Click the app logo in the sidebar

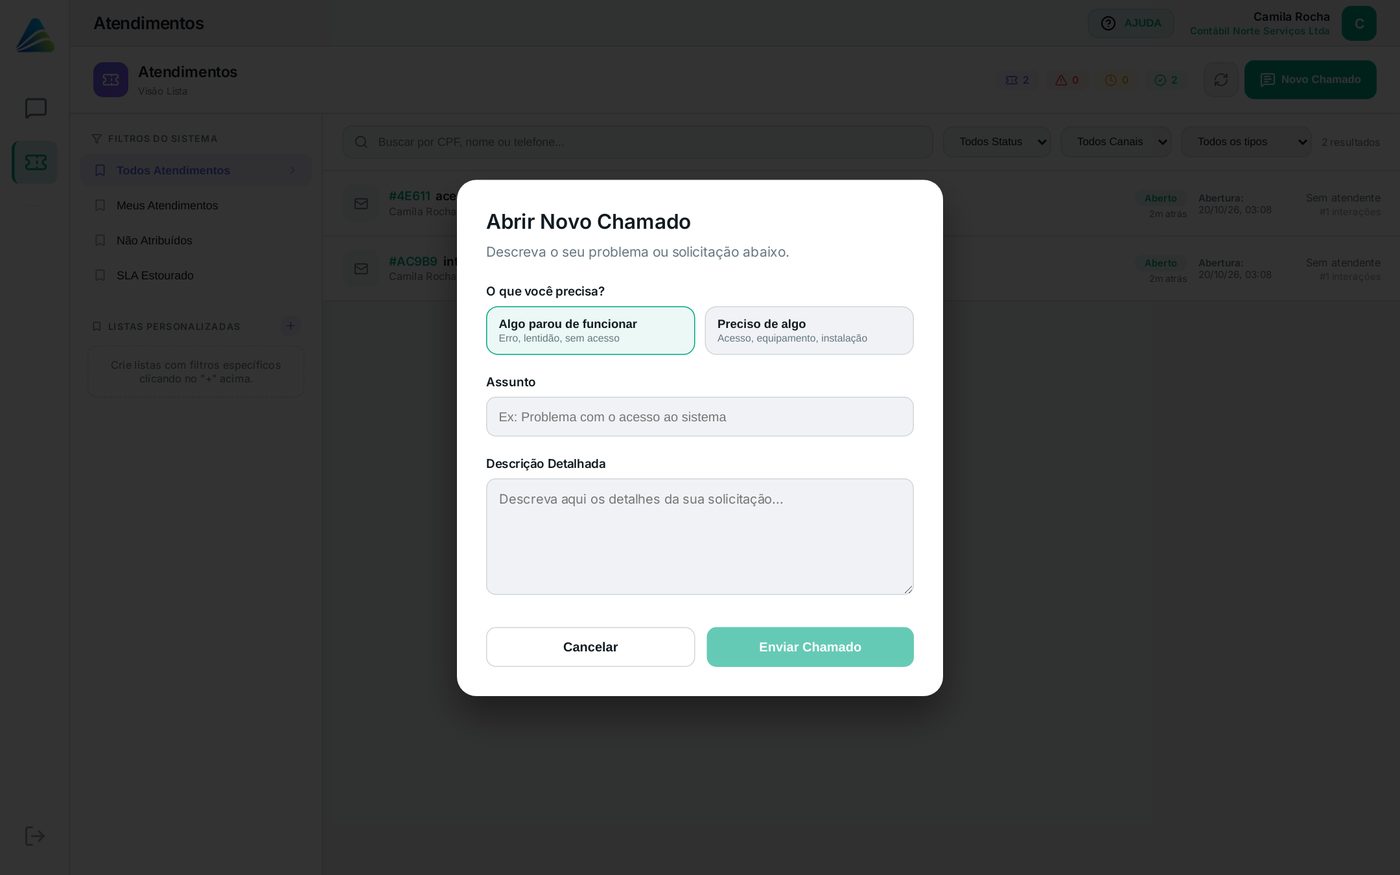(35, 35)
